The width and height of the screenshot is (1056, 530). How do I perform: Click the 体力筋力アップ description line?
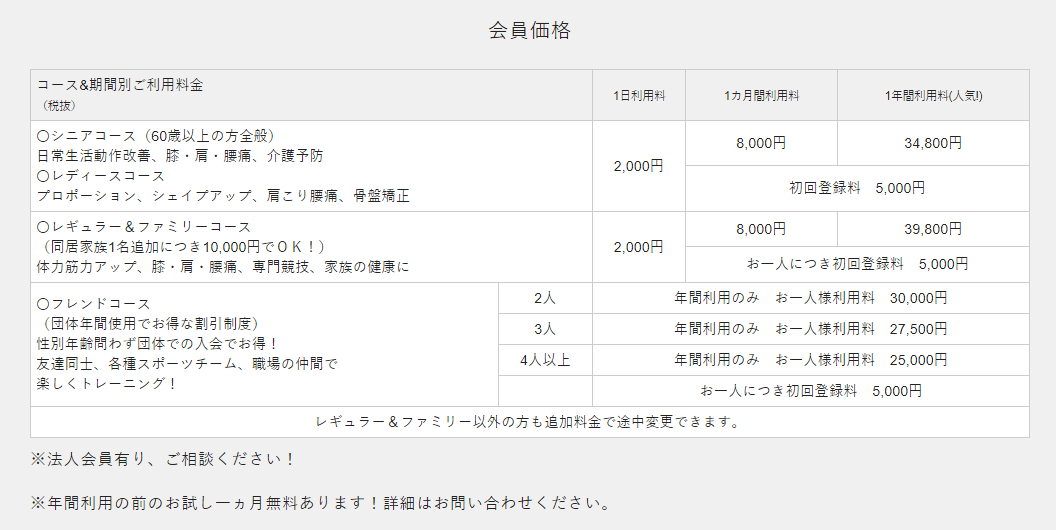[223, 267]
